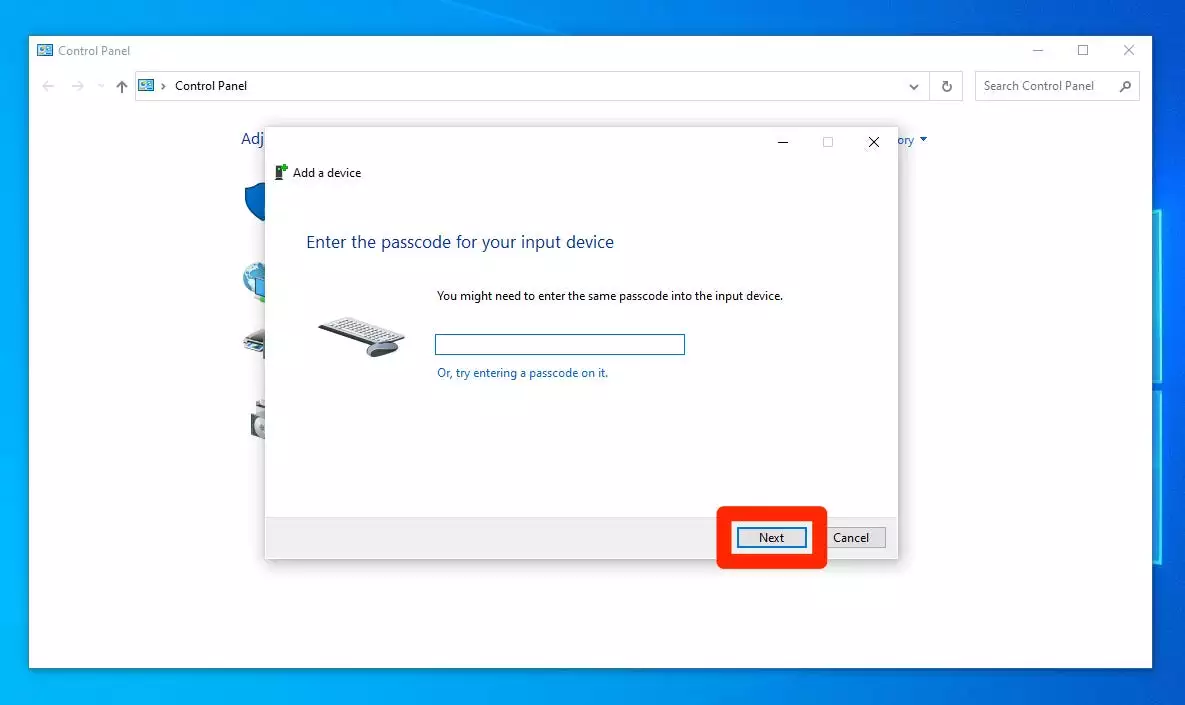Open the View by category dropdown arrow
1185x705 pixels.
tap(923, 140)
